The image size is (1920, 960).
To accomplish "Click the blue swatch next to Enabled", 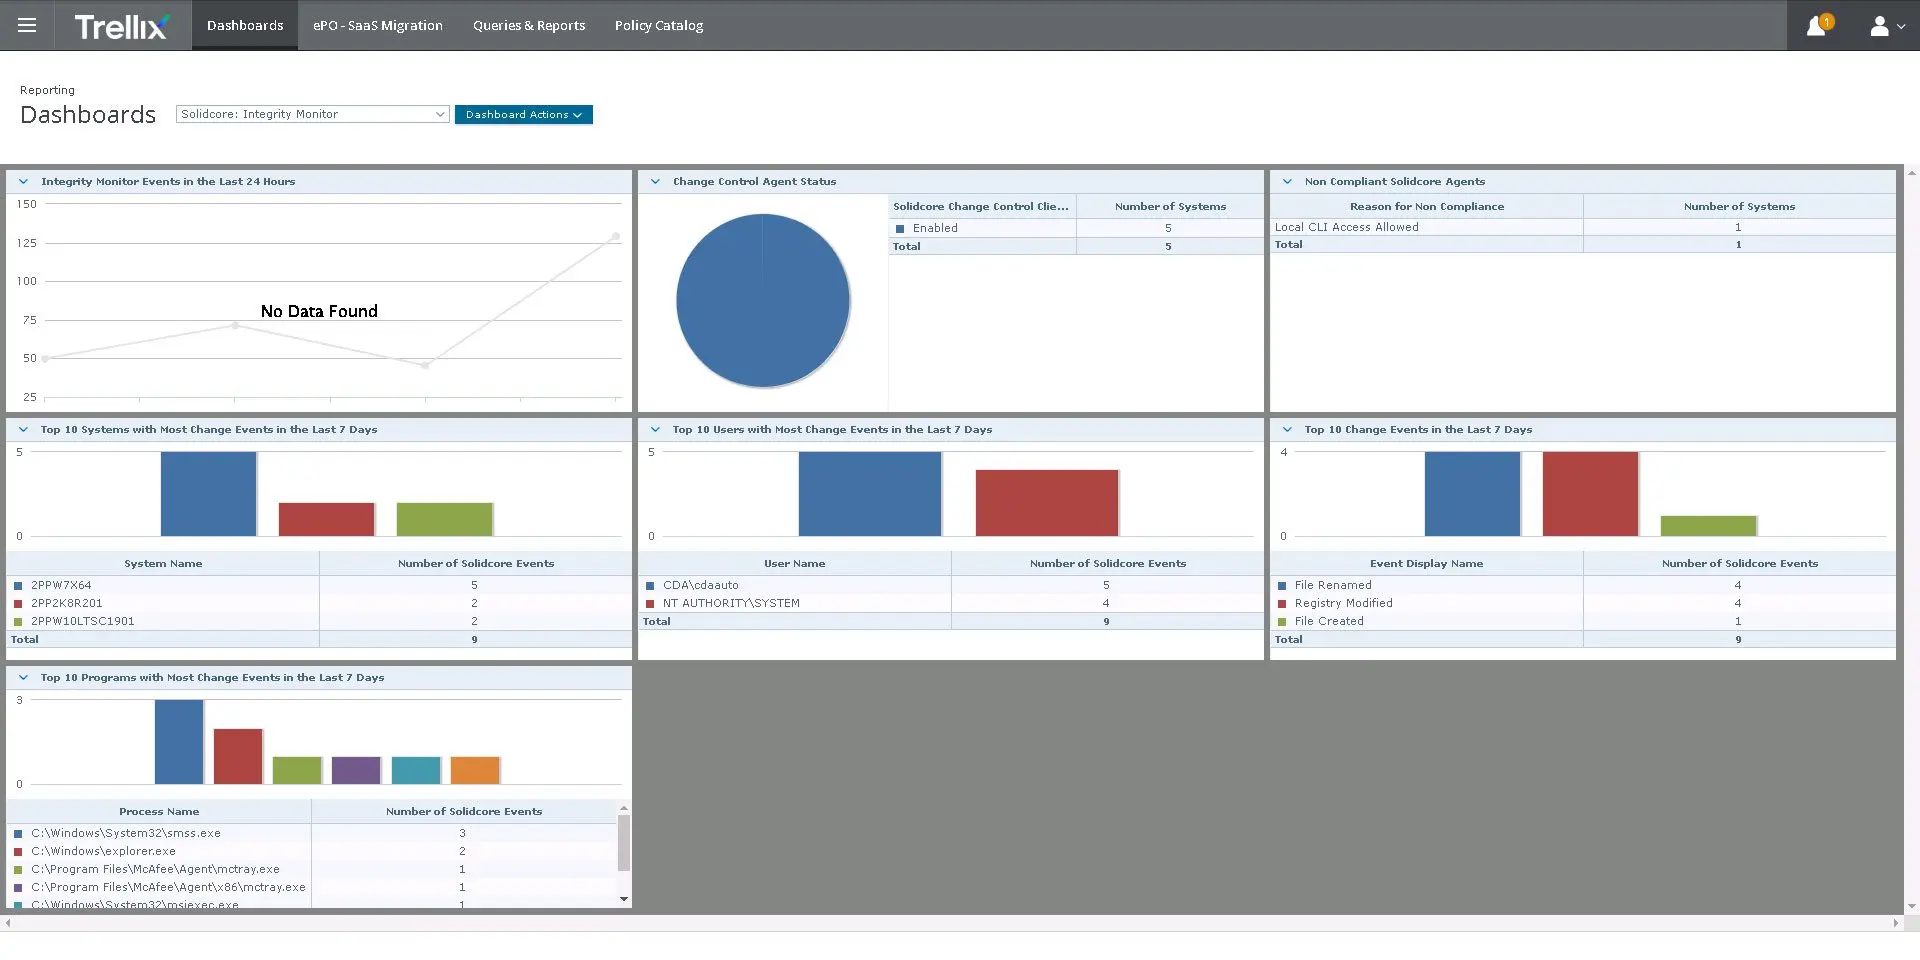I will [x=900, y=229].
